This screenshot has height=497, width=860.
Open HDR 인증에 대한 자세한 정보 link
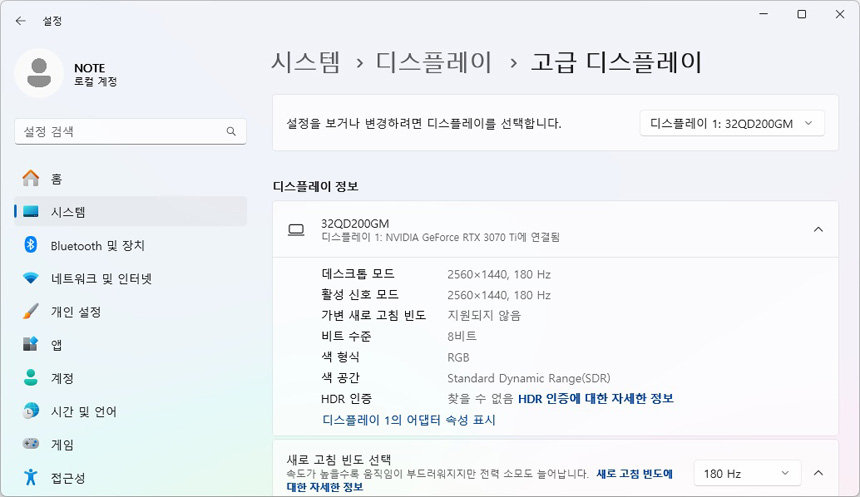coord(595,398)
